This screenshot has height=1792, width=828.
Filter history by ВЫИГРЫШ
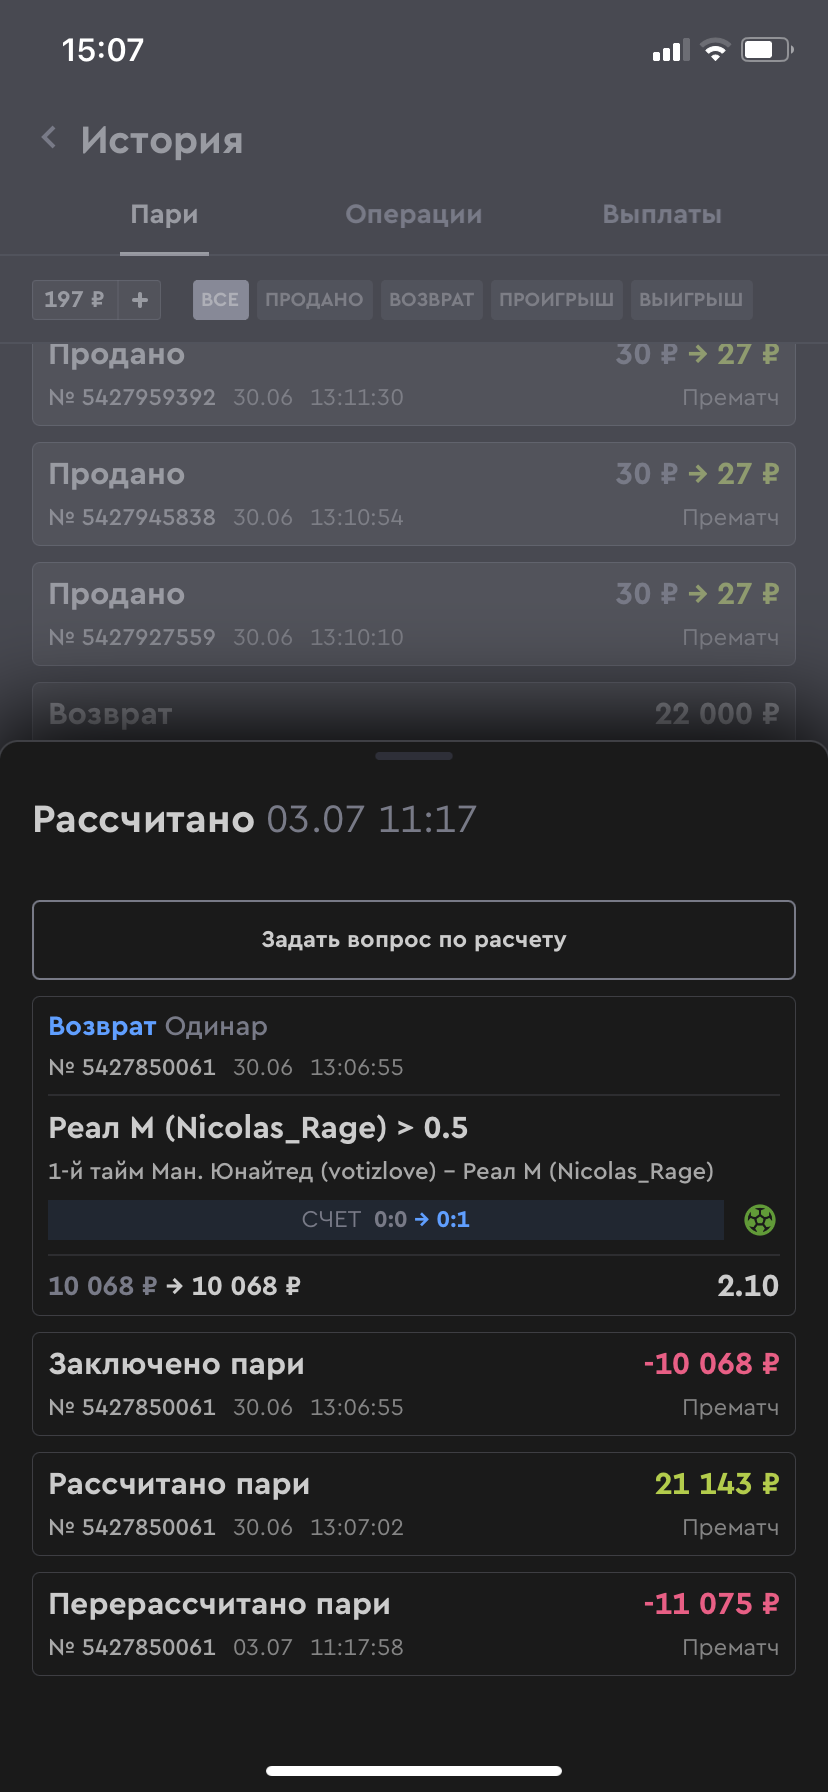click(691, 299)
